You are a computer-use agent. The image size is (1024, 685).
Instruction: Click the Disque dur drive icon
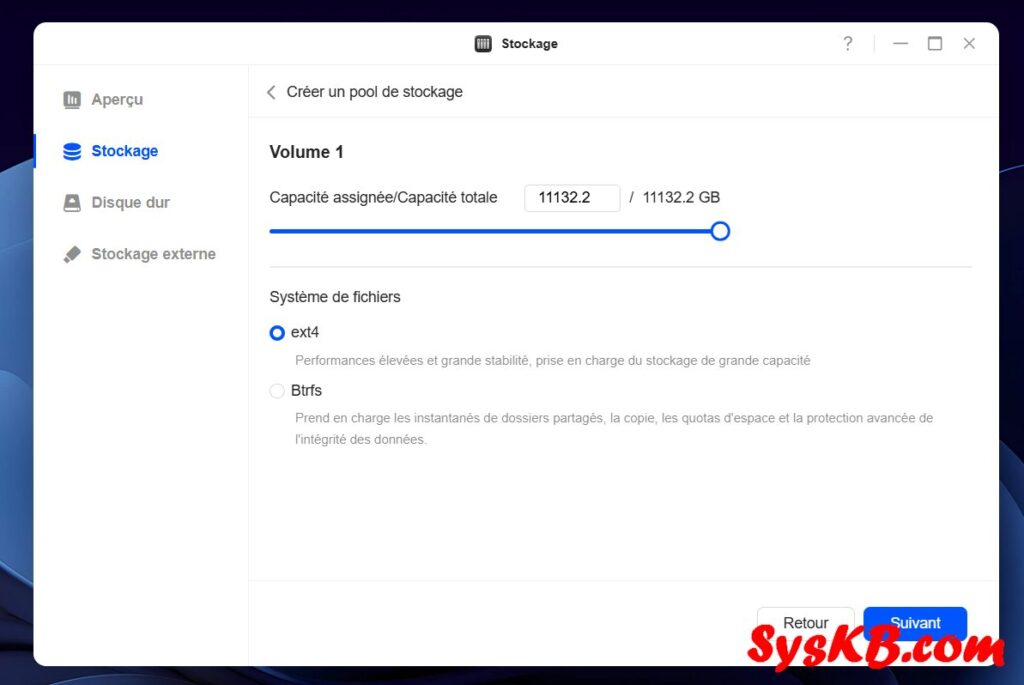coord(72,202)
